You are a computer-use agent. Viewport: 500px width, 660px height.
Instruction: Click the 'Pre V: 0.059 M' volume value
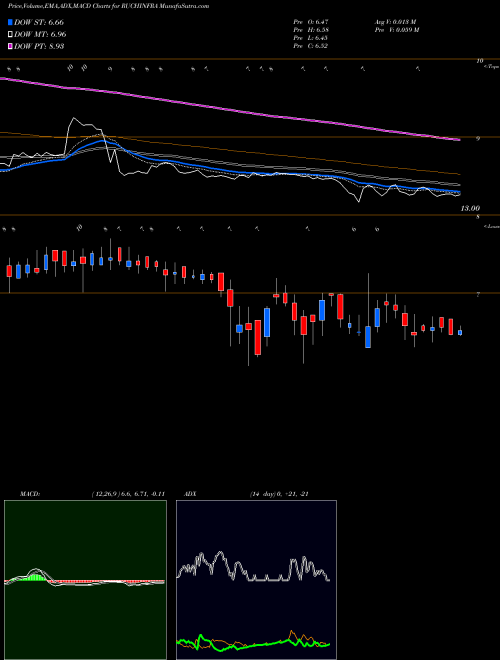click(x=396, y=30)
